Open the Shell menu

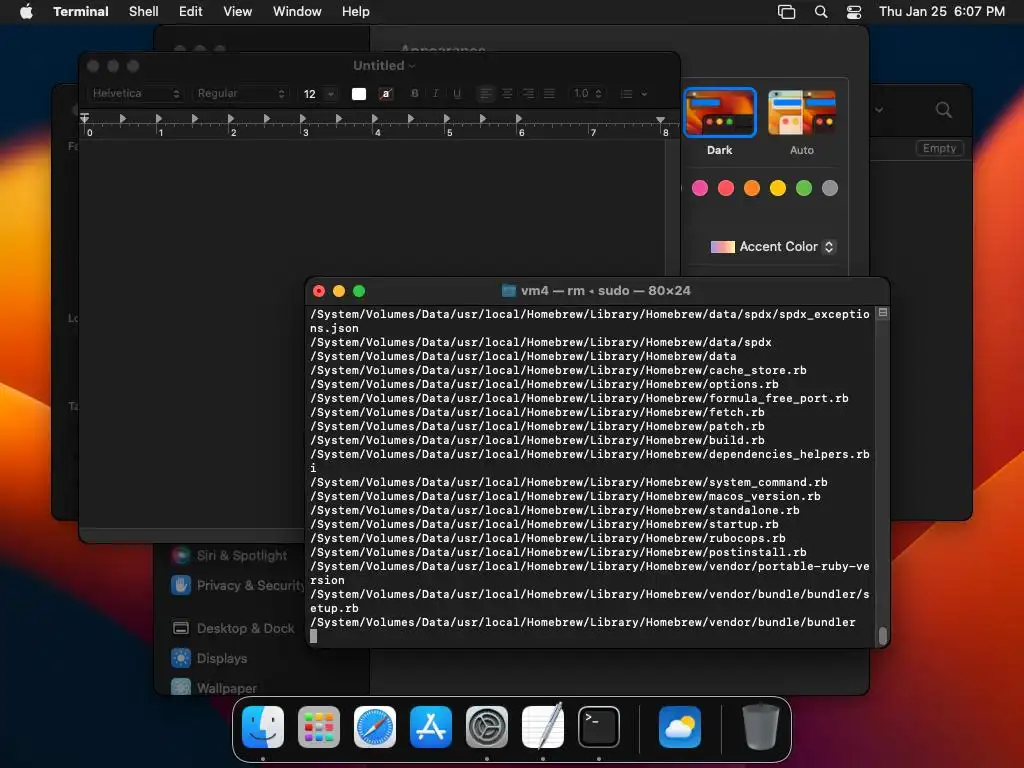click(144, 11)
